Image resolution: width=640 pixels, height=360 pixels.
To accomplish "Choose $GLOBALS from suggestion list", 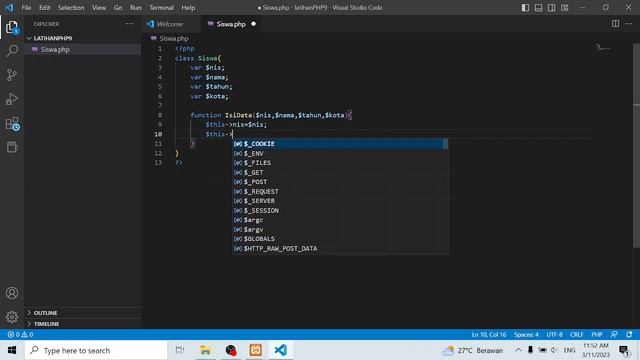I will [340, 239].
